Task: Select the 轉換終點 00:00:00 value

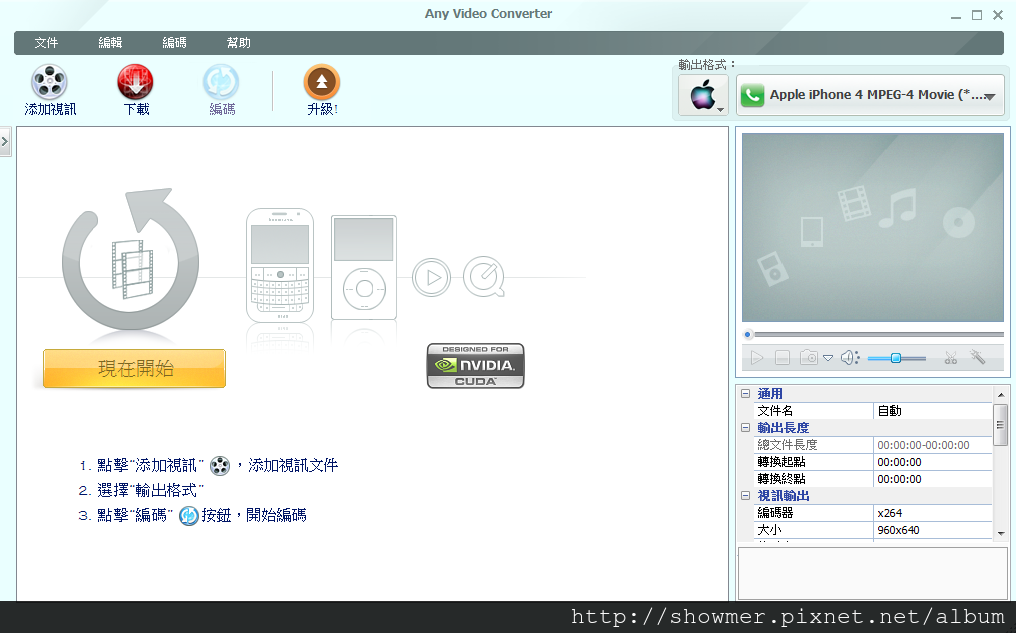Action: [932, 479]
